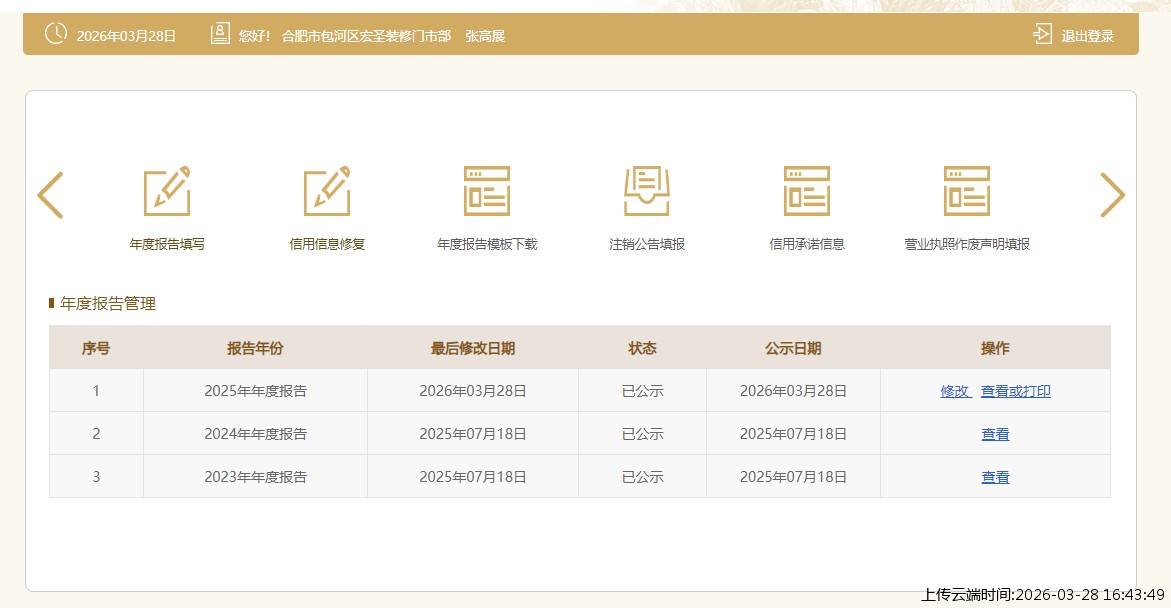Click the 退出登录 text button
This screenshot has width=1171, height=608.
pos(1087,36)
